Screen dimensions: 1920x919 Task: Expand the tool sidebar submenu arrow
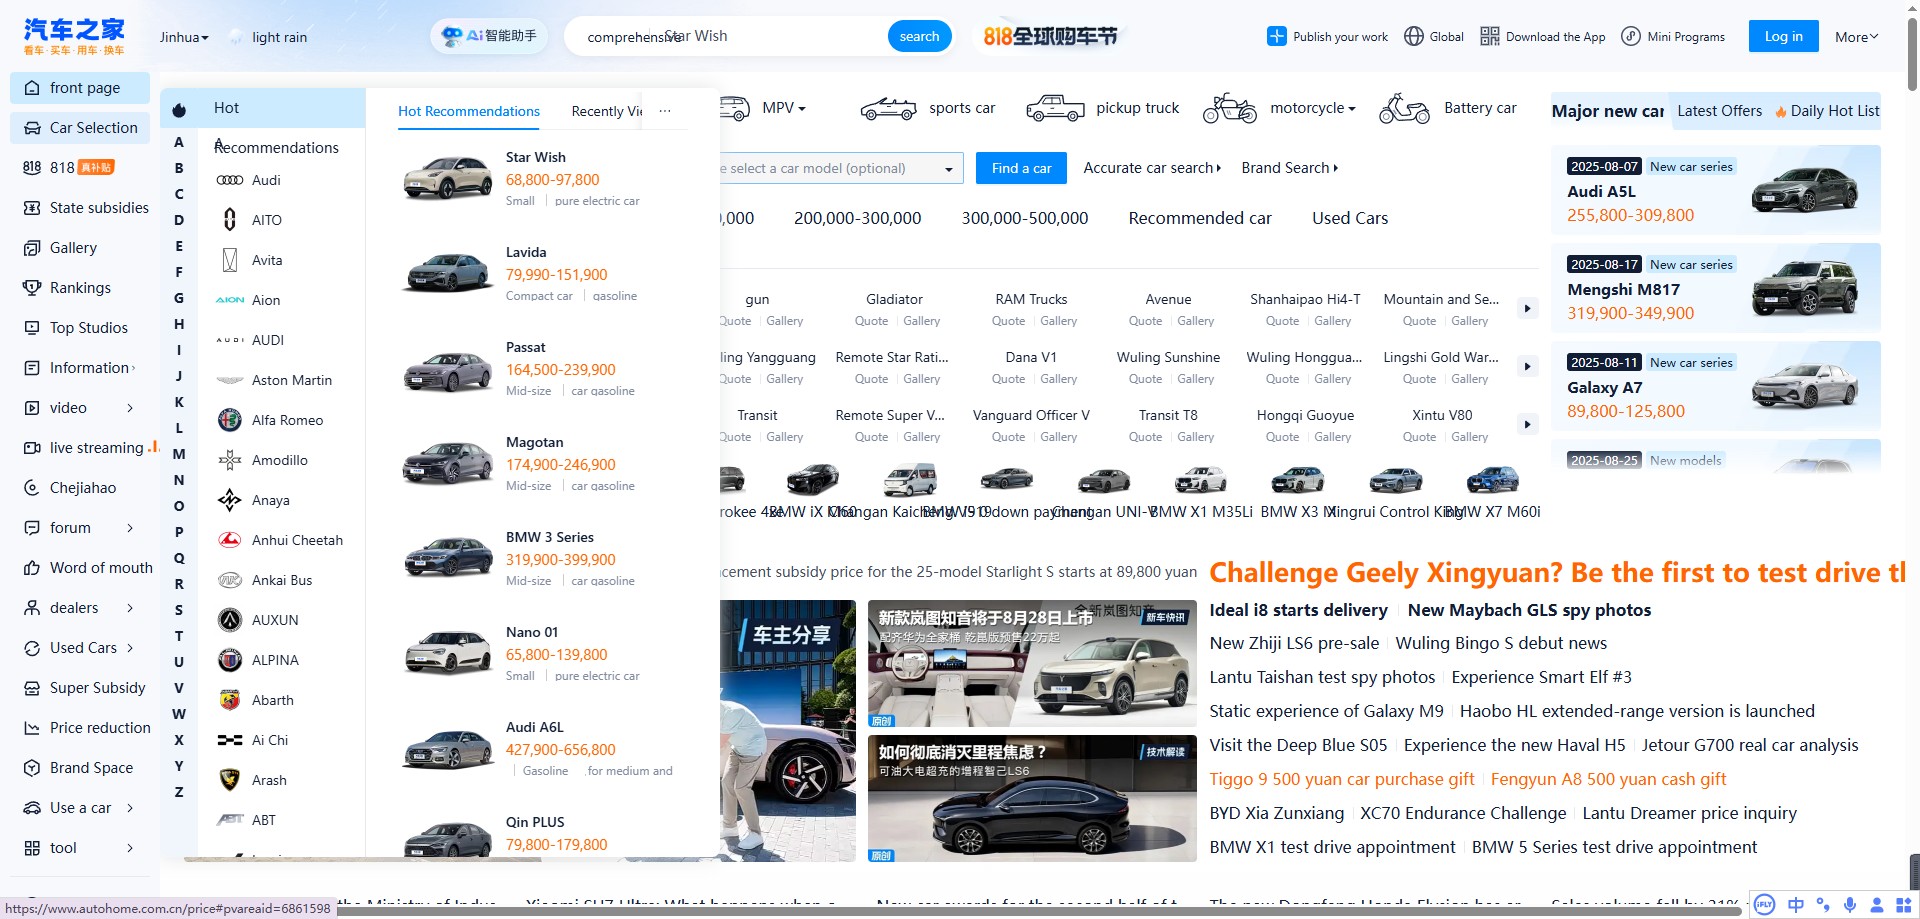tap(130, 848)
